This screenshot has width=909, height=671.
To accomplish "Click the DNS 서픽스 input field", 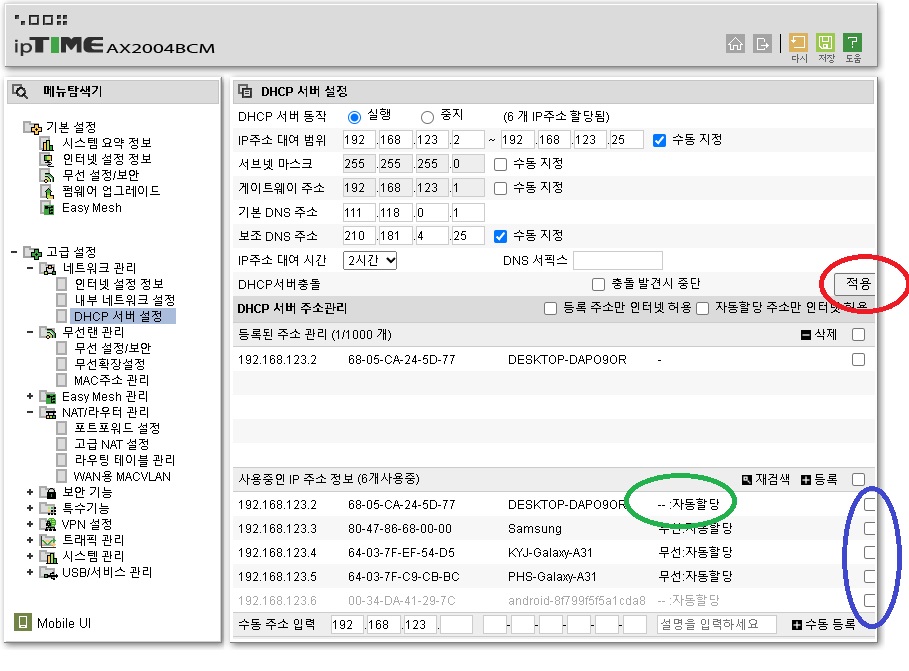I will point(618,260).
